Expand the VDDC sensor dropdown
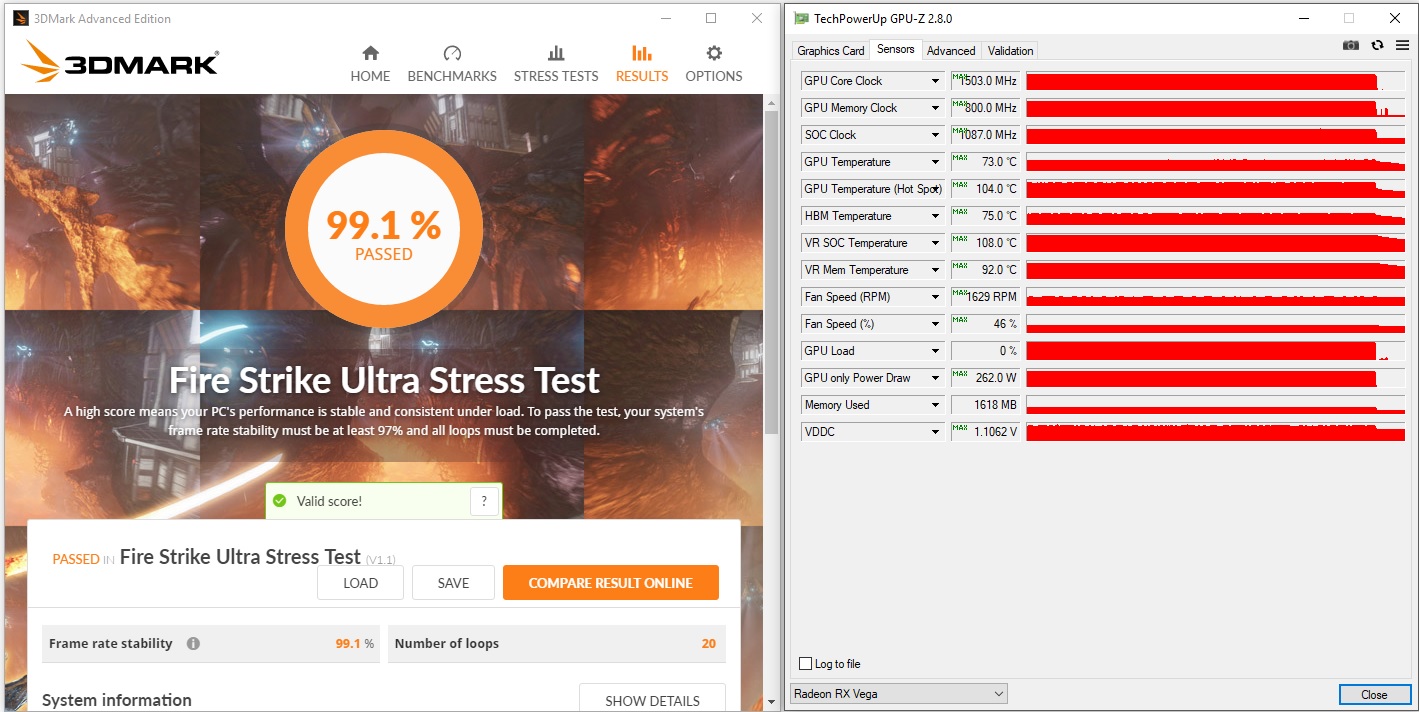Viewport: 1419px width, 712px height. (x=935, y=432)
